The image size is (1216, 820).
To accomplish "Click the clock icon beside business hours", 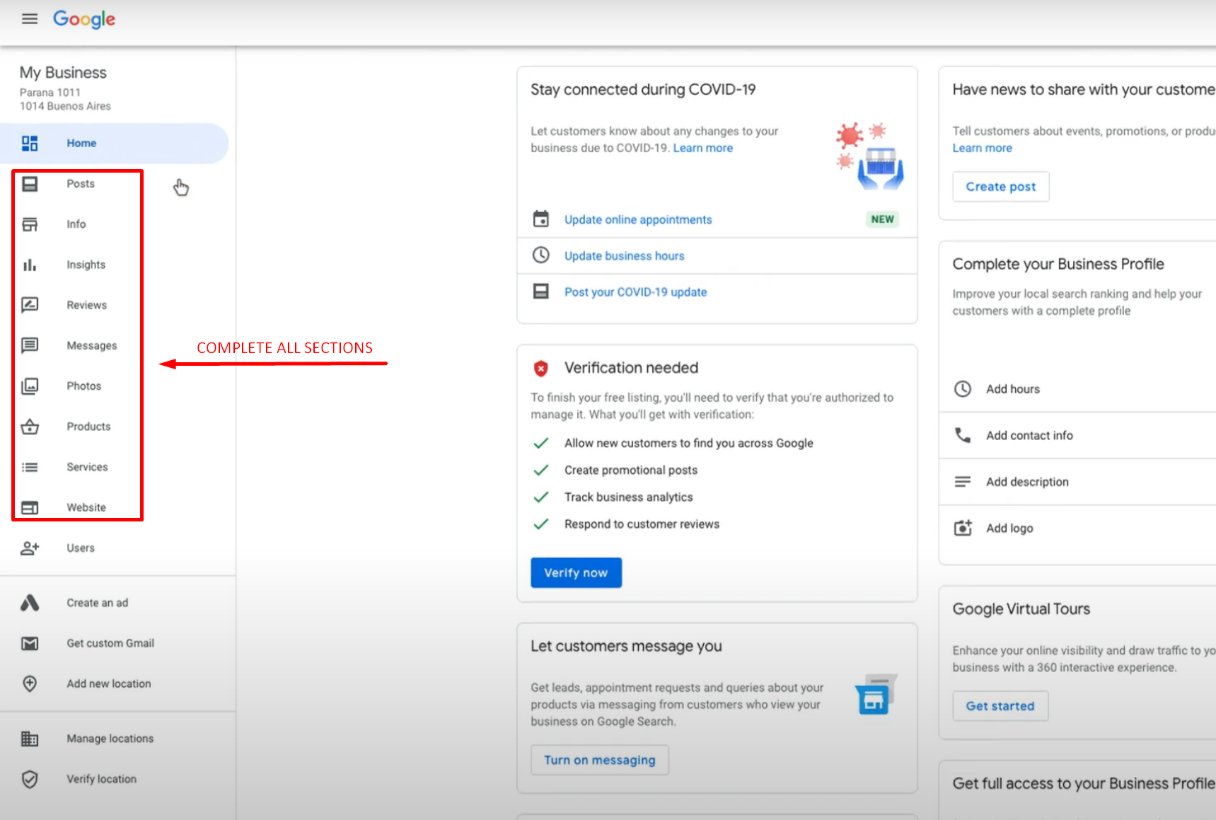I will point(541,255).
